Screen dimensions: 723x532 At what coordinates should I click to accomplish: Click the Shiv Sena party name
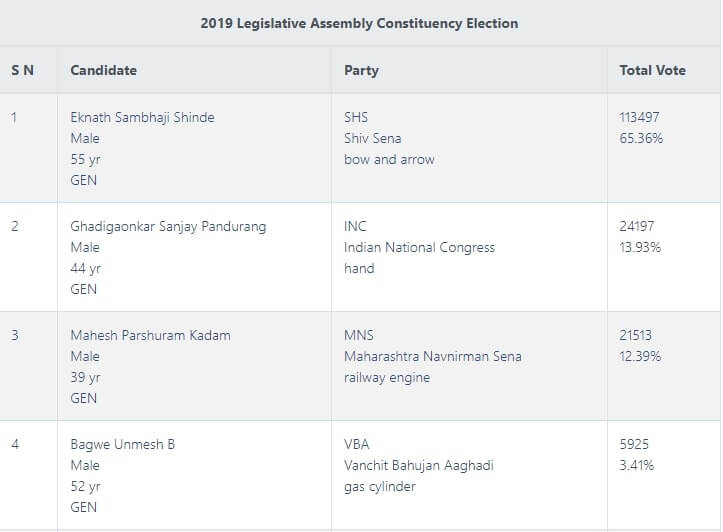372,138
